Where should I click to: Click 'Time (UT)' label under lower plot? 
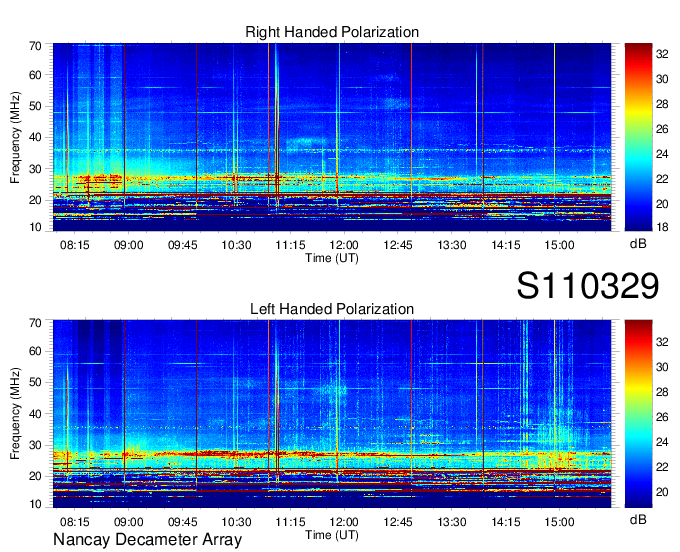tap(332, 535)
